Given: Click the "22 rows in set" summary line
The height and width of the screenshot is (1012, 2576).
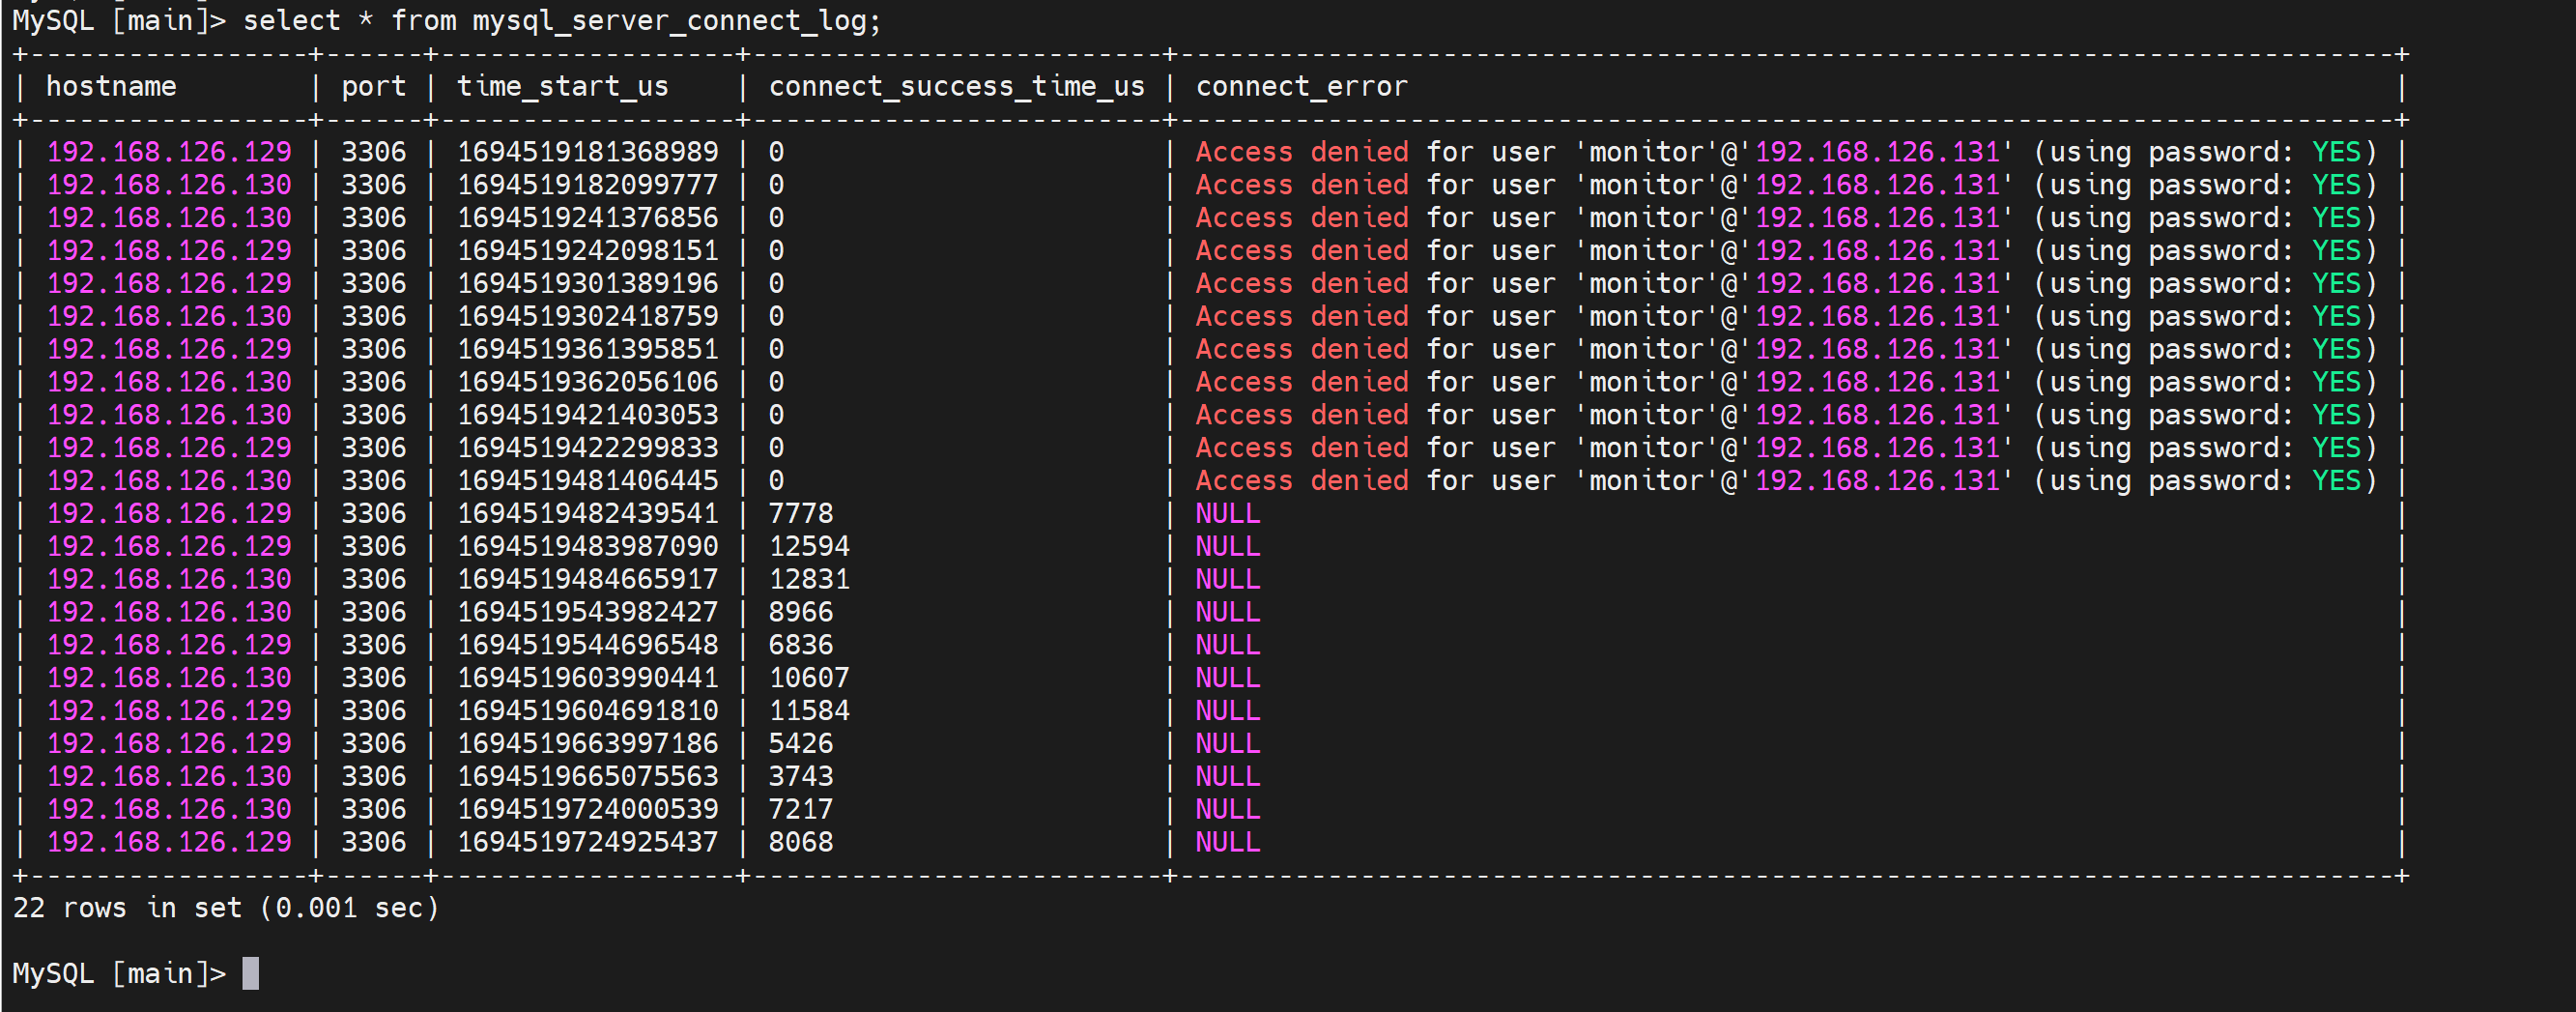Looking at the screenshot, I should (225, 908).
